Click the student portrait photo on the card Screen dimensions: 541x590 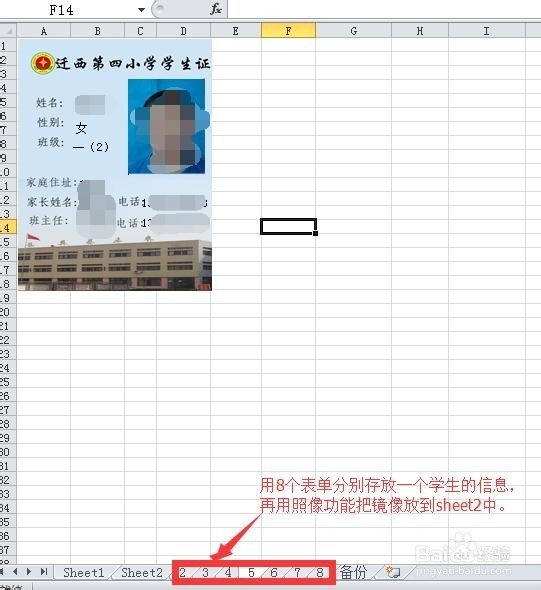[167, 126]
